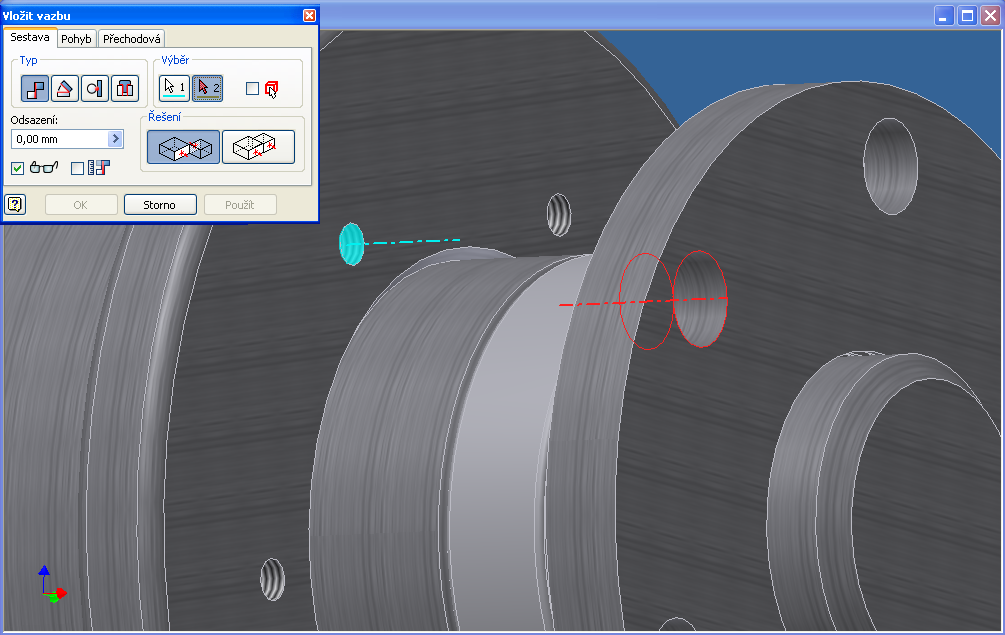Disable the preview glasses checkbox

[x=17, y=168]
